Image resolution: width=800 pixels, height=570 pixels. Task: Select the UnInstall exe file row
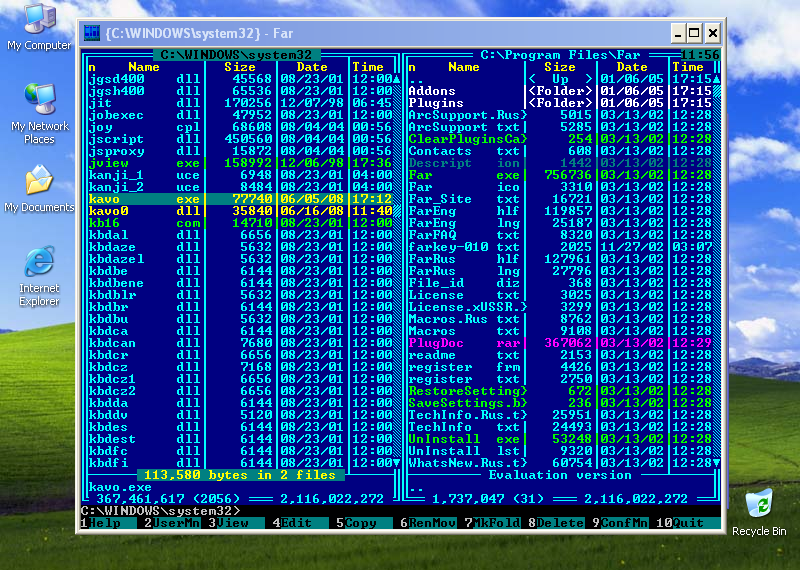click(x=560, y=439)
